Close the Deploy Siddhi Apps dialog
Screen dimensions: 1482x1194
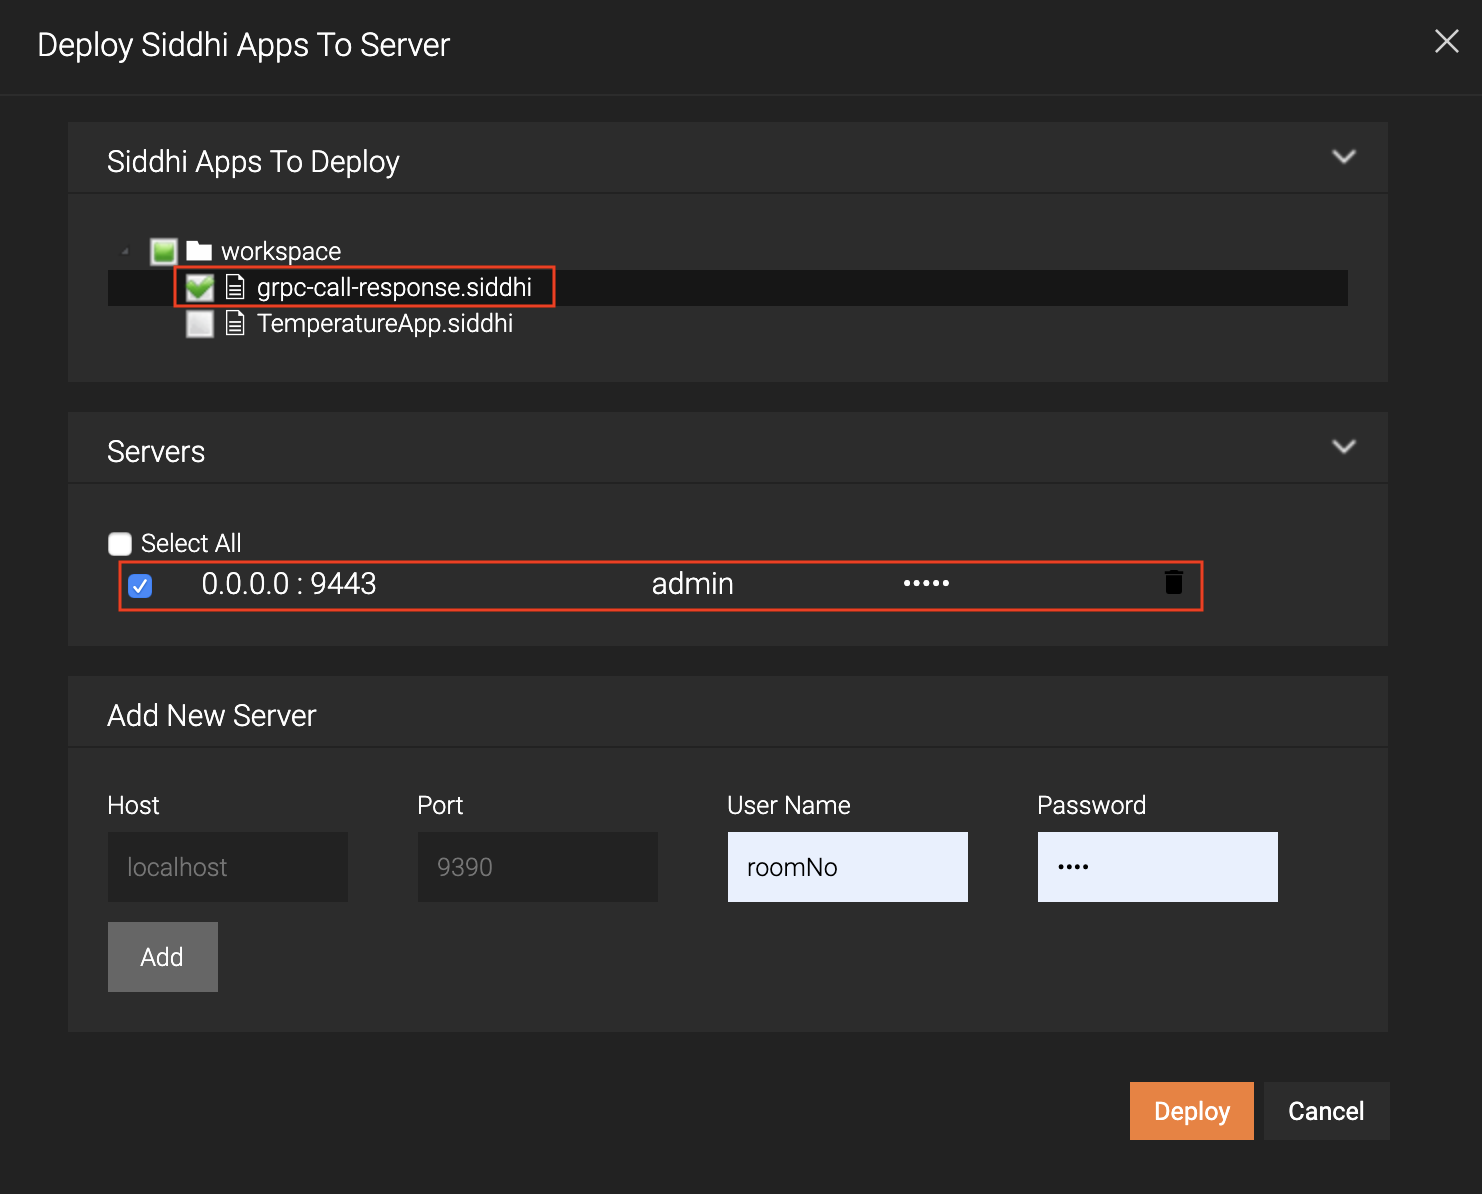[x=1446, y=41]
